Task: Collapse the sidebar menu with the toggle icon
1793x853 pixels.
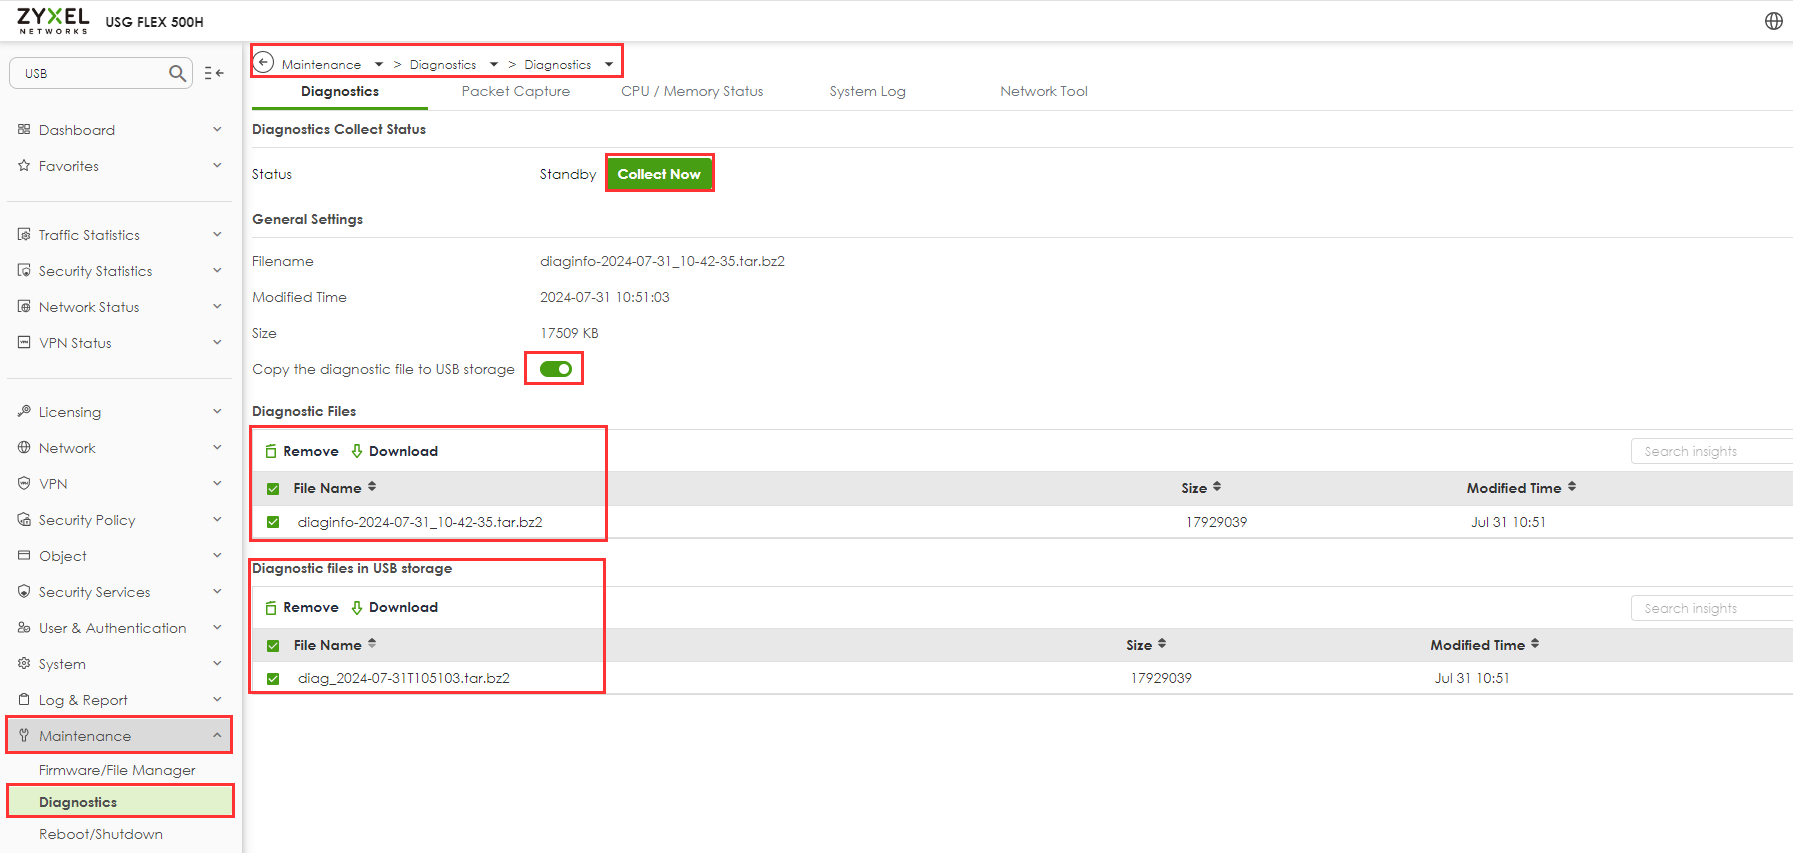Action: click(x=214, y=73)
